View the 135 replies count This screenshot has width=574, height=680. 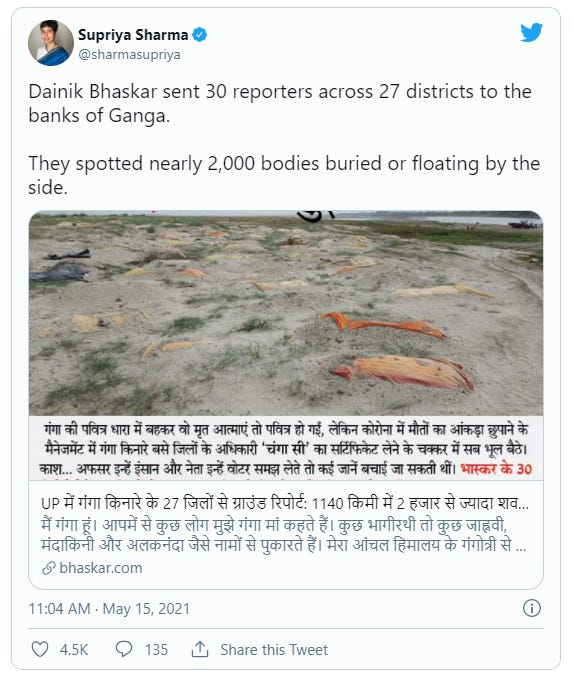[x=156, y=650]
